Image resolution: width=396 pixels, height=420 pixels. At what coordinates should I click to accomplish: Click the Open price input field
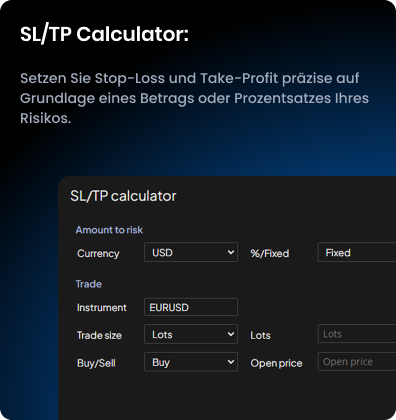pos(357,362)
